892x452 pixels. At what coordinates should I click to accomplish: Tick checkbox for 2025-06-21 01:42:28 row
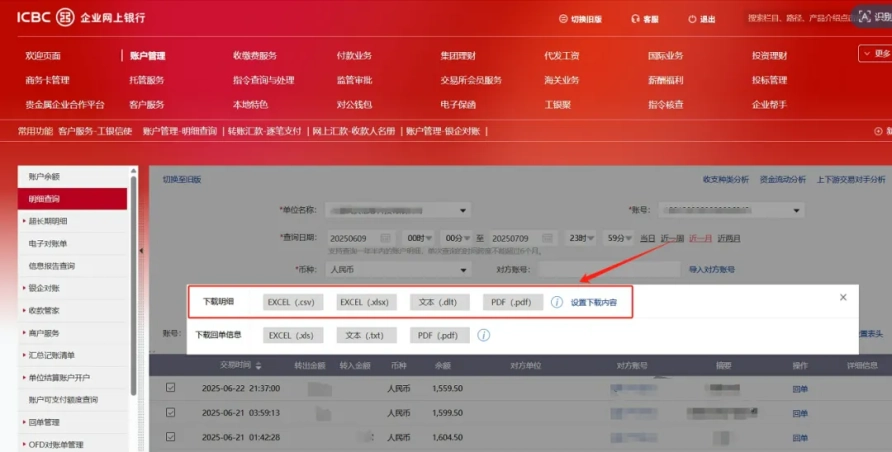pos(171,437)
